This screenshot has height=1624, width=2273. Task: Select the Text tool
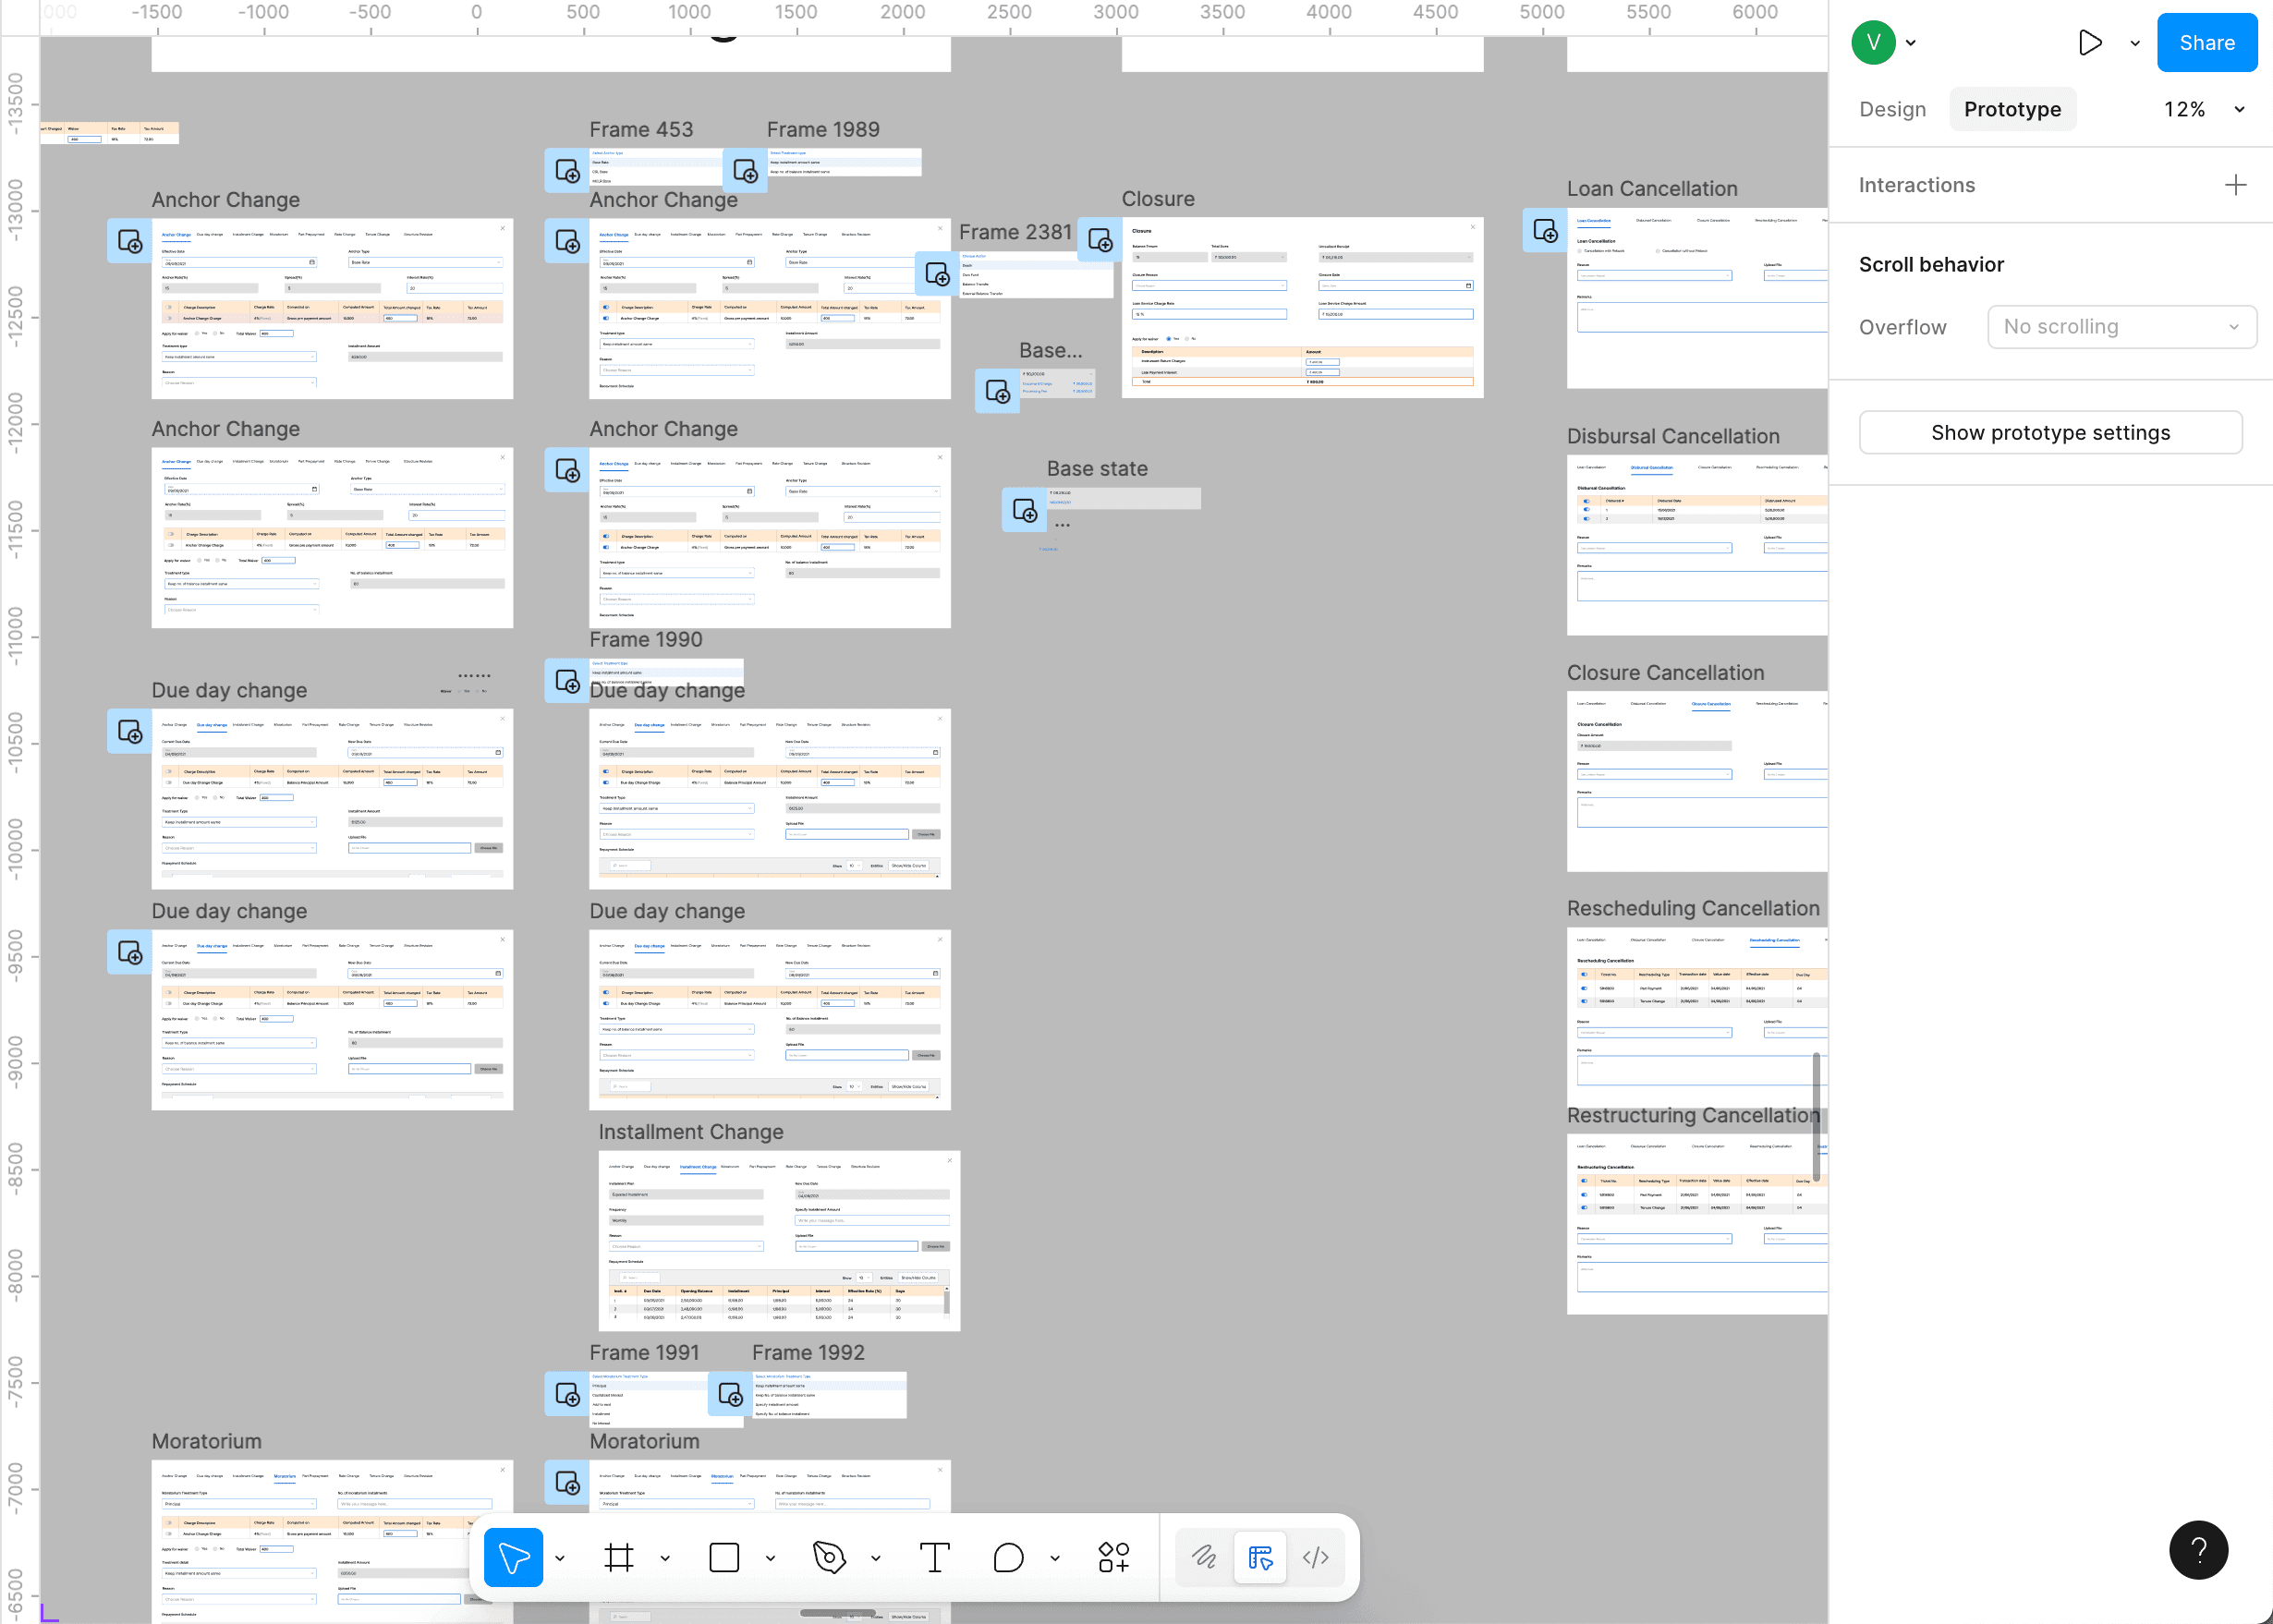(x=934, y=1557)
